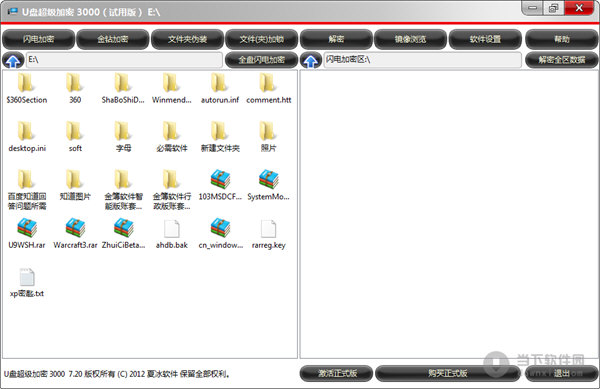The width and height of the screenshot is (600, 389).
Task: Select the xp密匙.txt text file
Action: tap(27, 283)
